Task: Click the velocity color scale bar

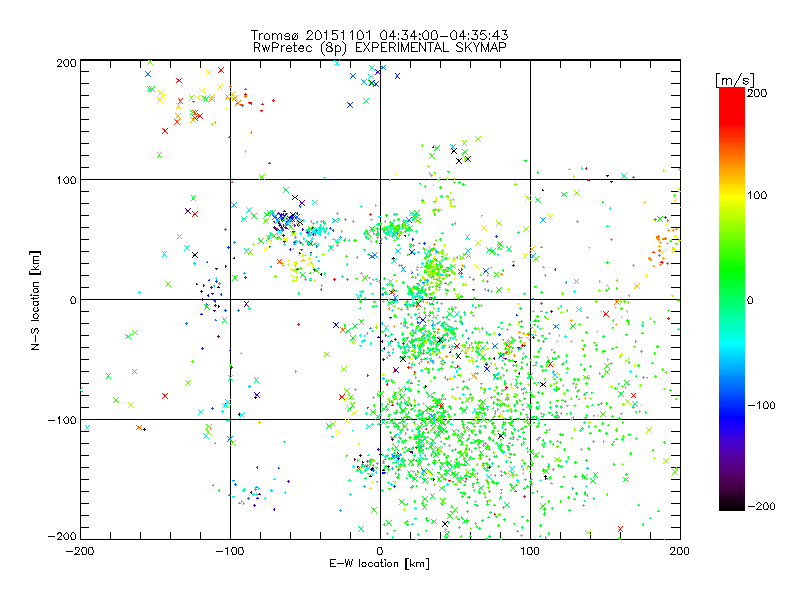Action: point(732,298)
